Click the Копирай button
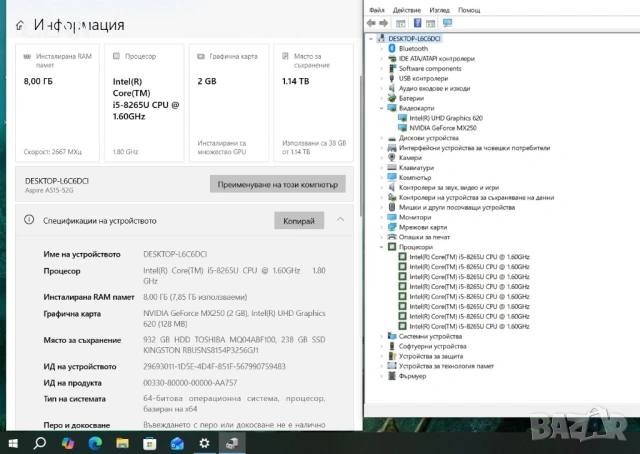640x454 pixels. click(x=299, y=220)
